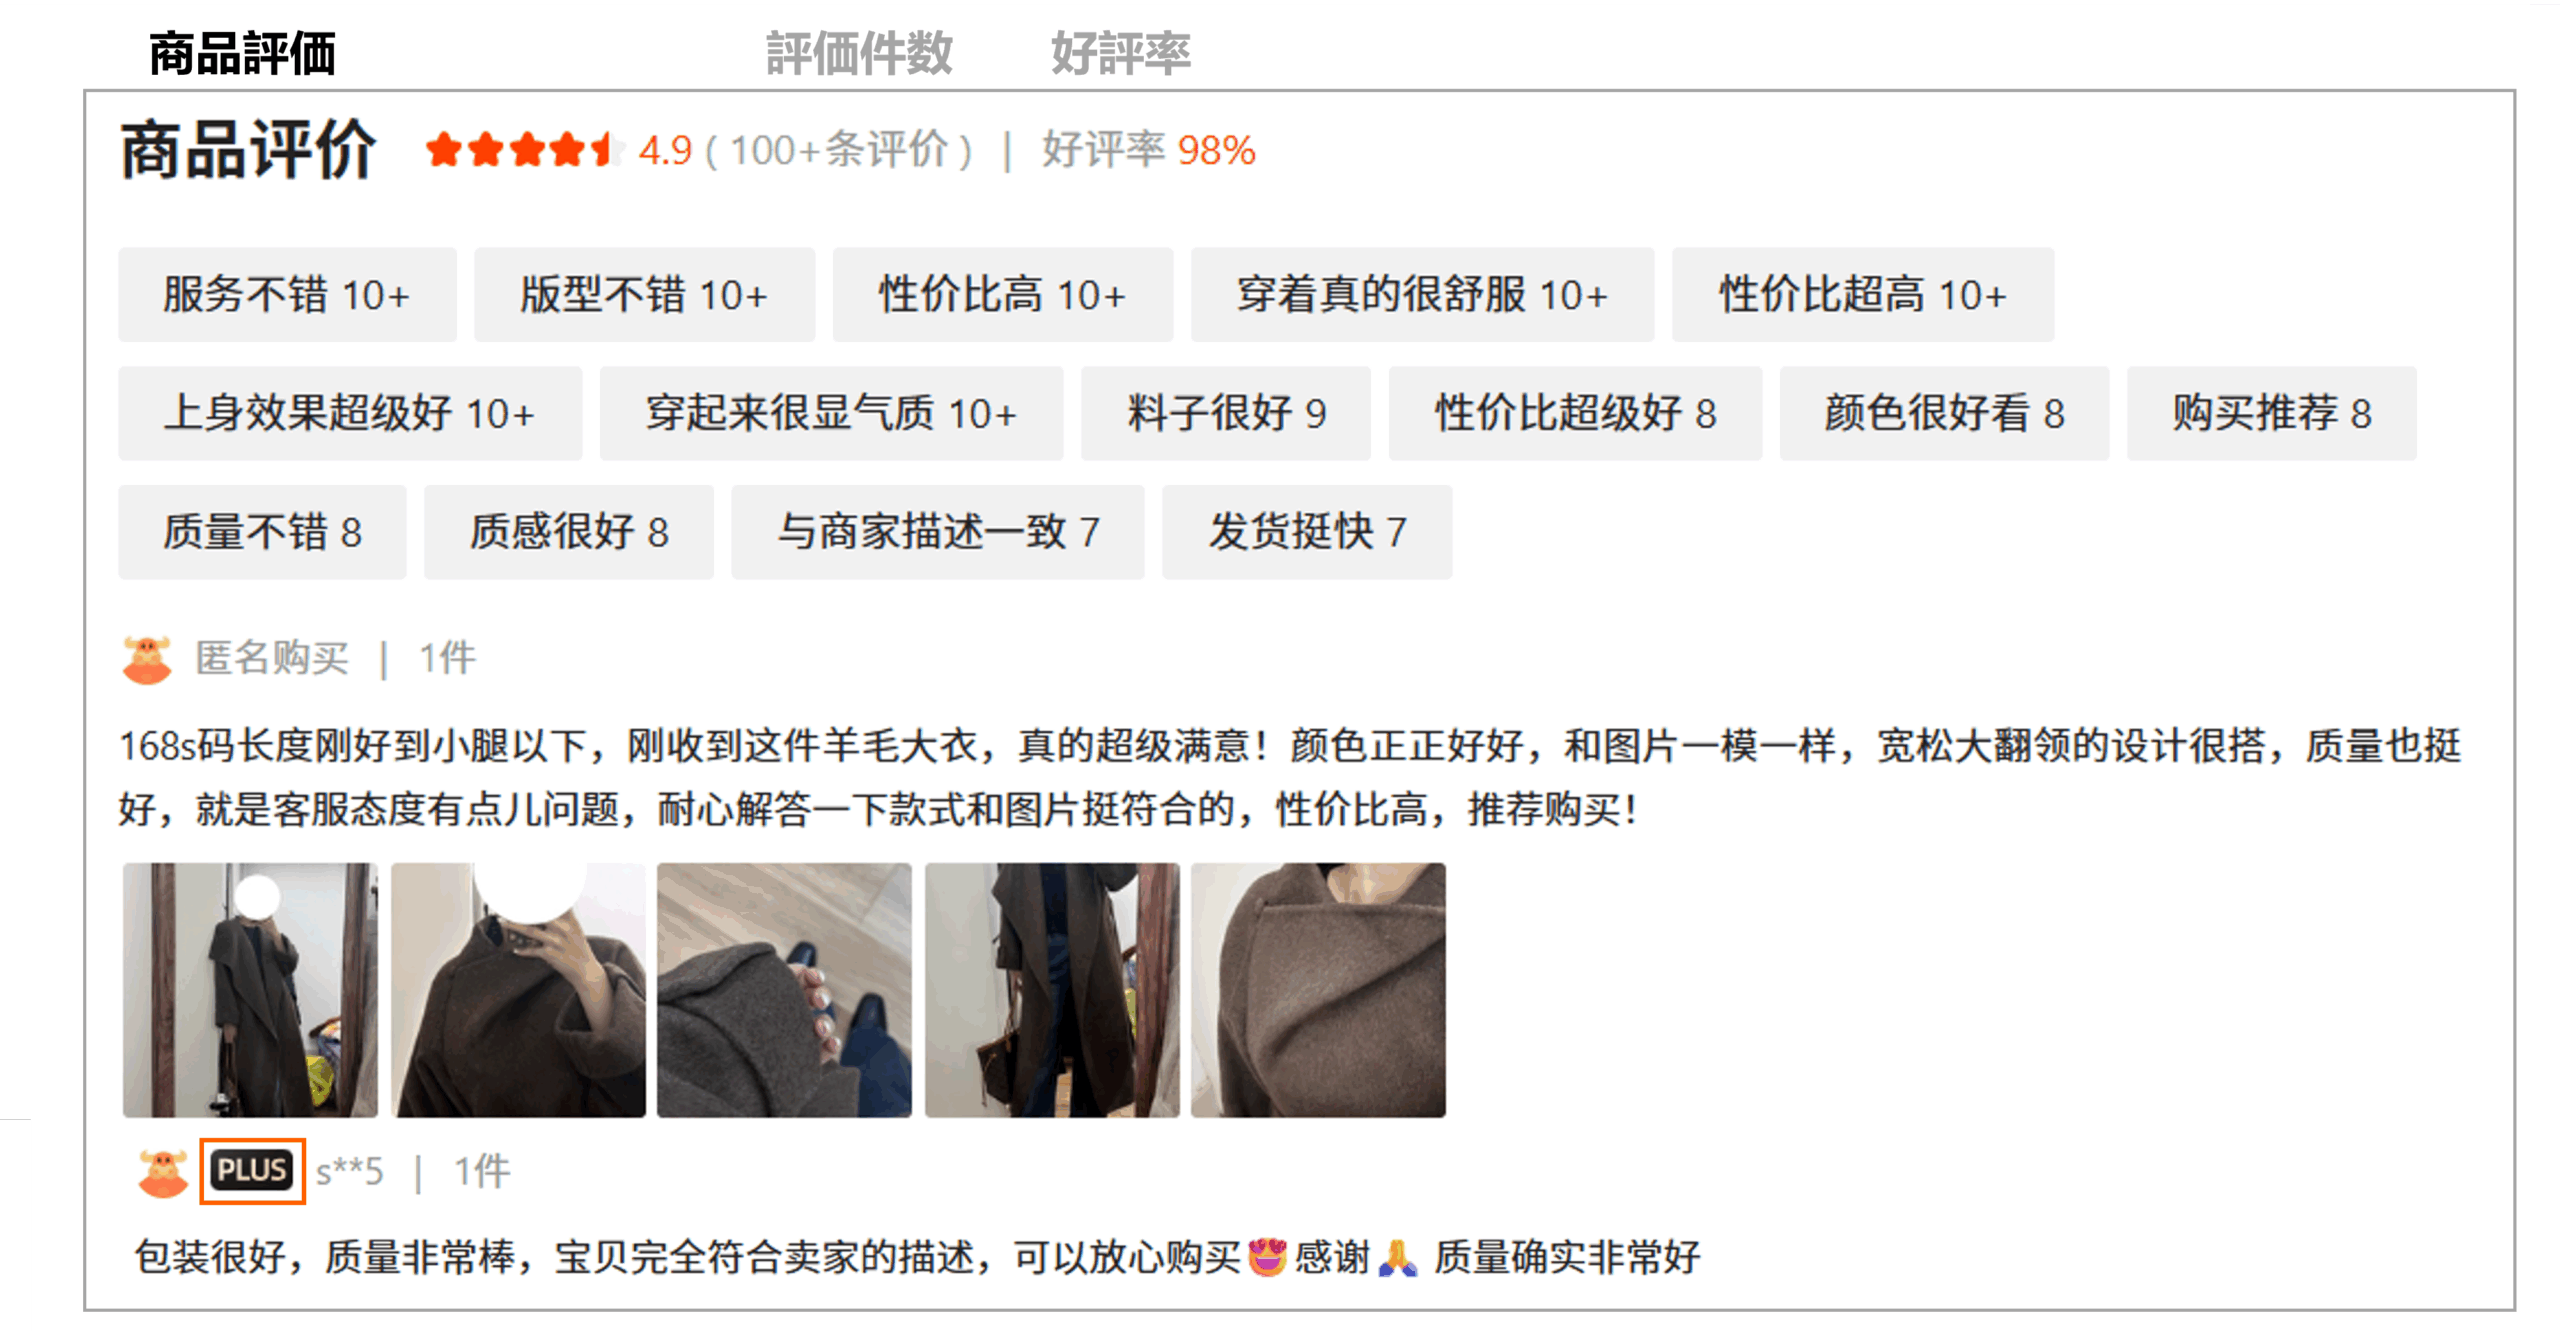The height and width of the screenshot is (1331, 2560).
Task: Click the 料子很好 9 tag
Action: (1225, 413)
